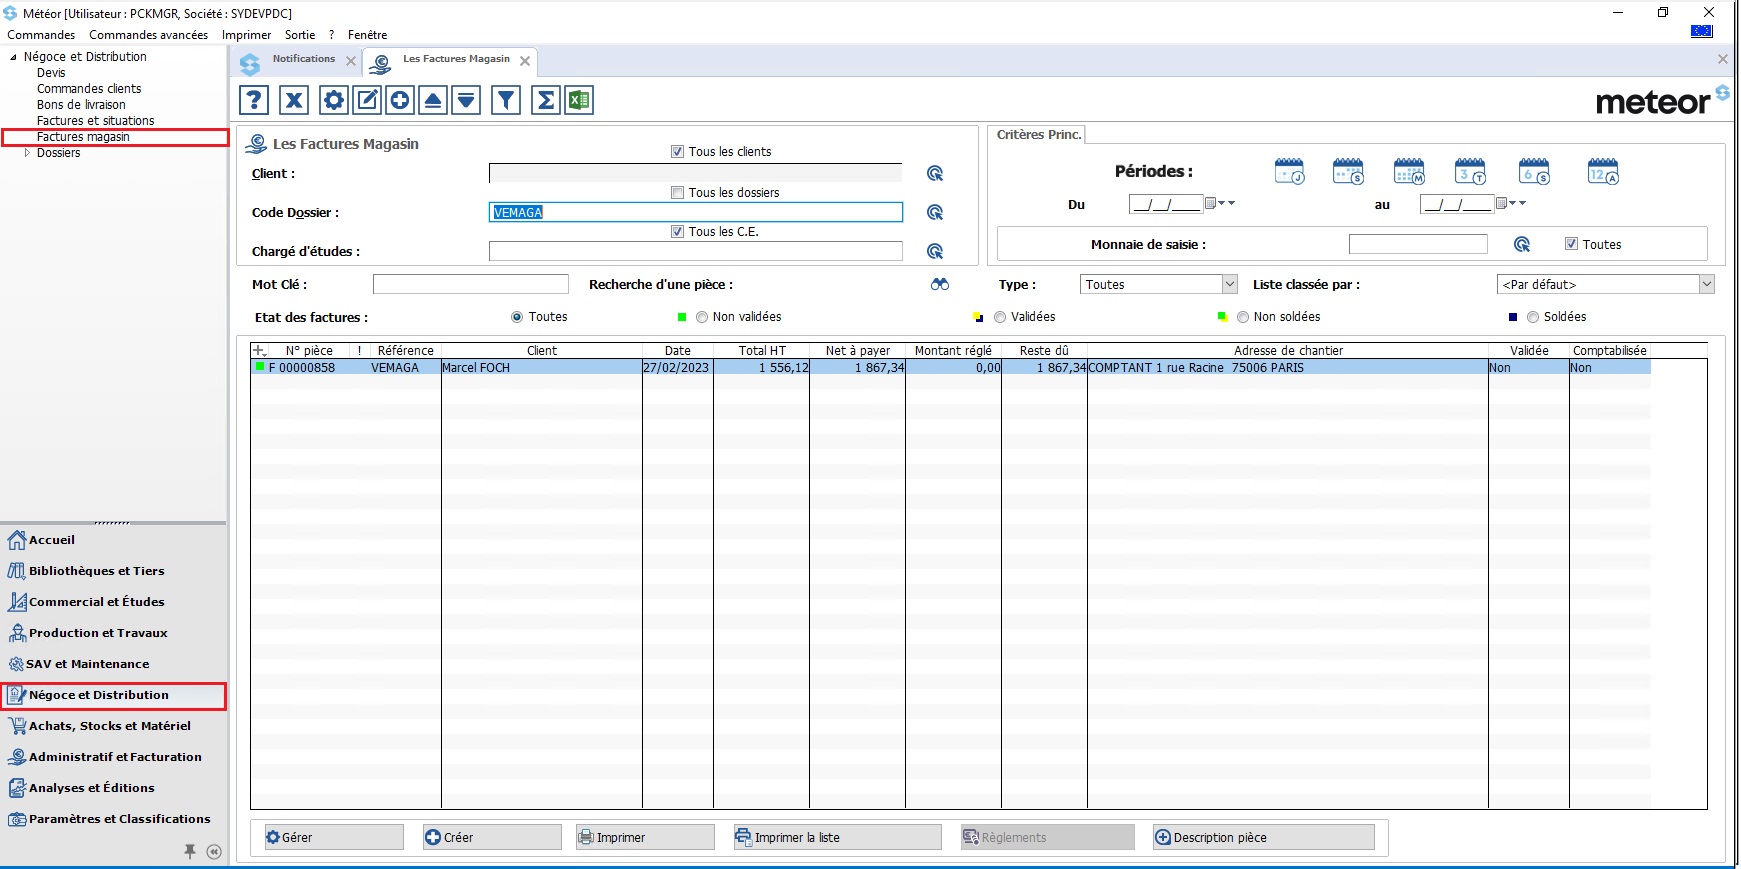This screenshot has width=1741, height=869.
Task: Select the semester (6 S) period icon
Action: click(x=1534, y=172)
